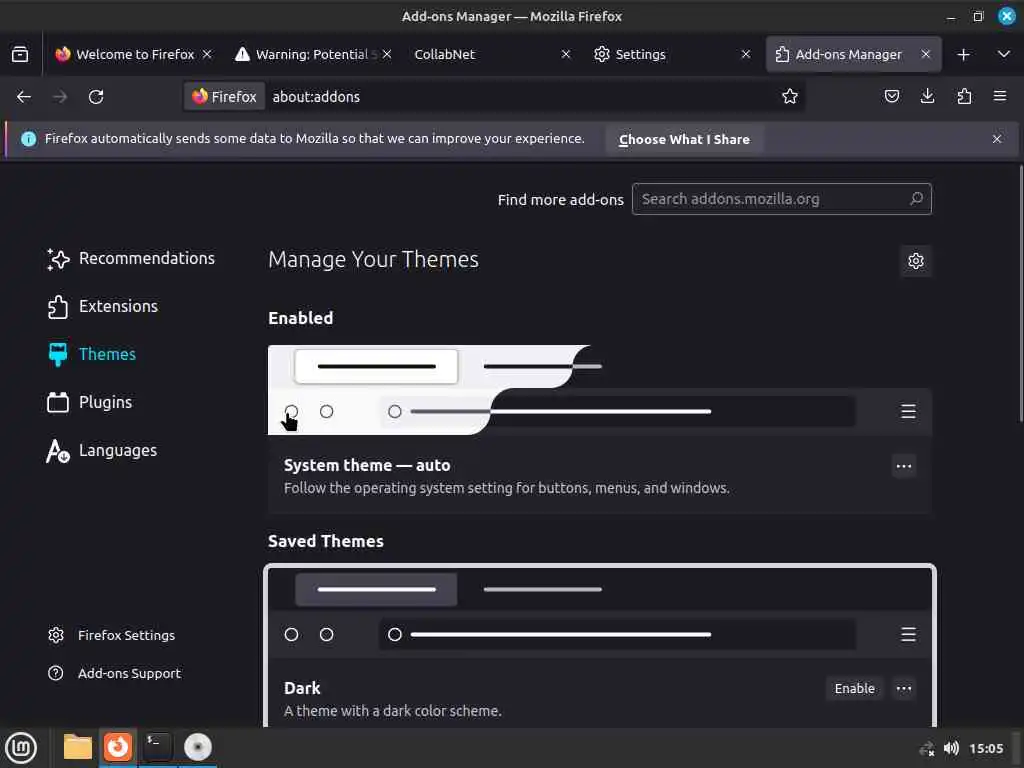Open Firefox Settings link in sidebar
This screenshot has width=1024, height=768.
(x=112, y=635)
